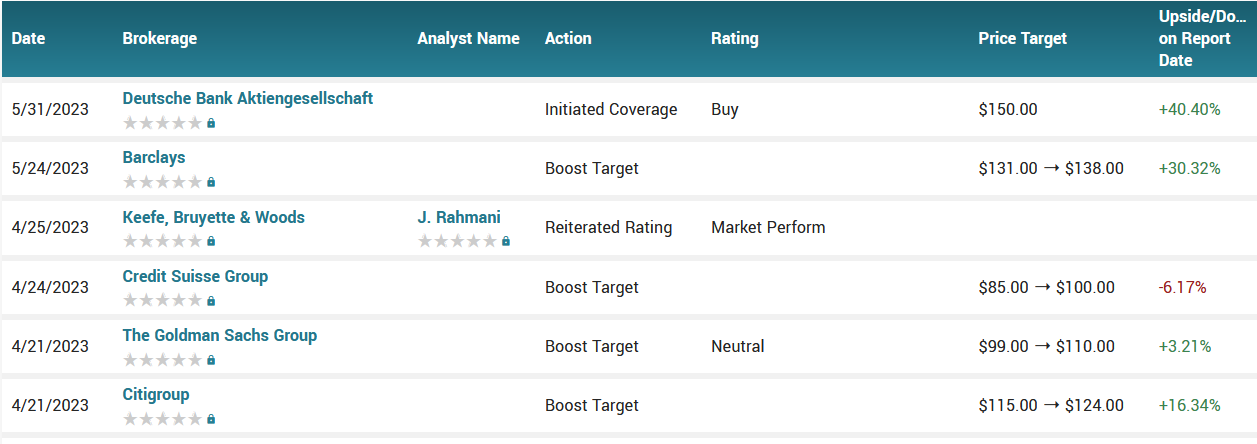Click the $99.00 → $110.00 price target
This screenshot has height=444, width=1257.
click(1047, 346)
